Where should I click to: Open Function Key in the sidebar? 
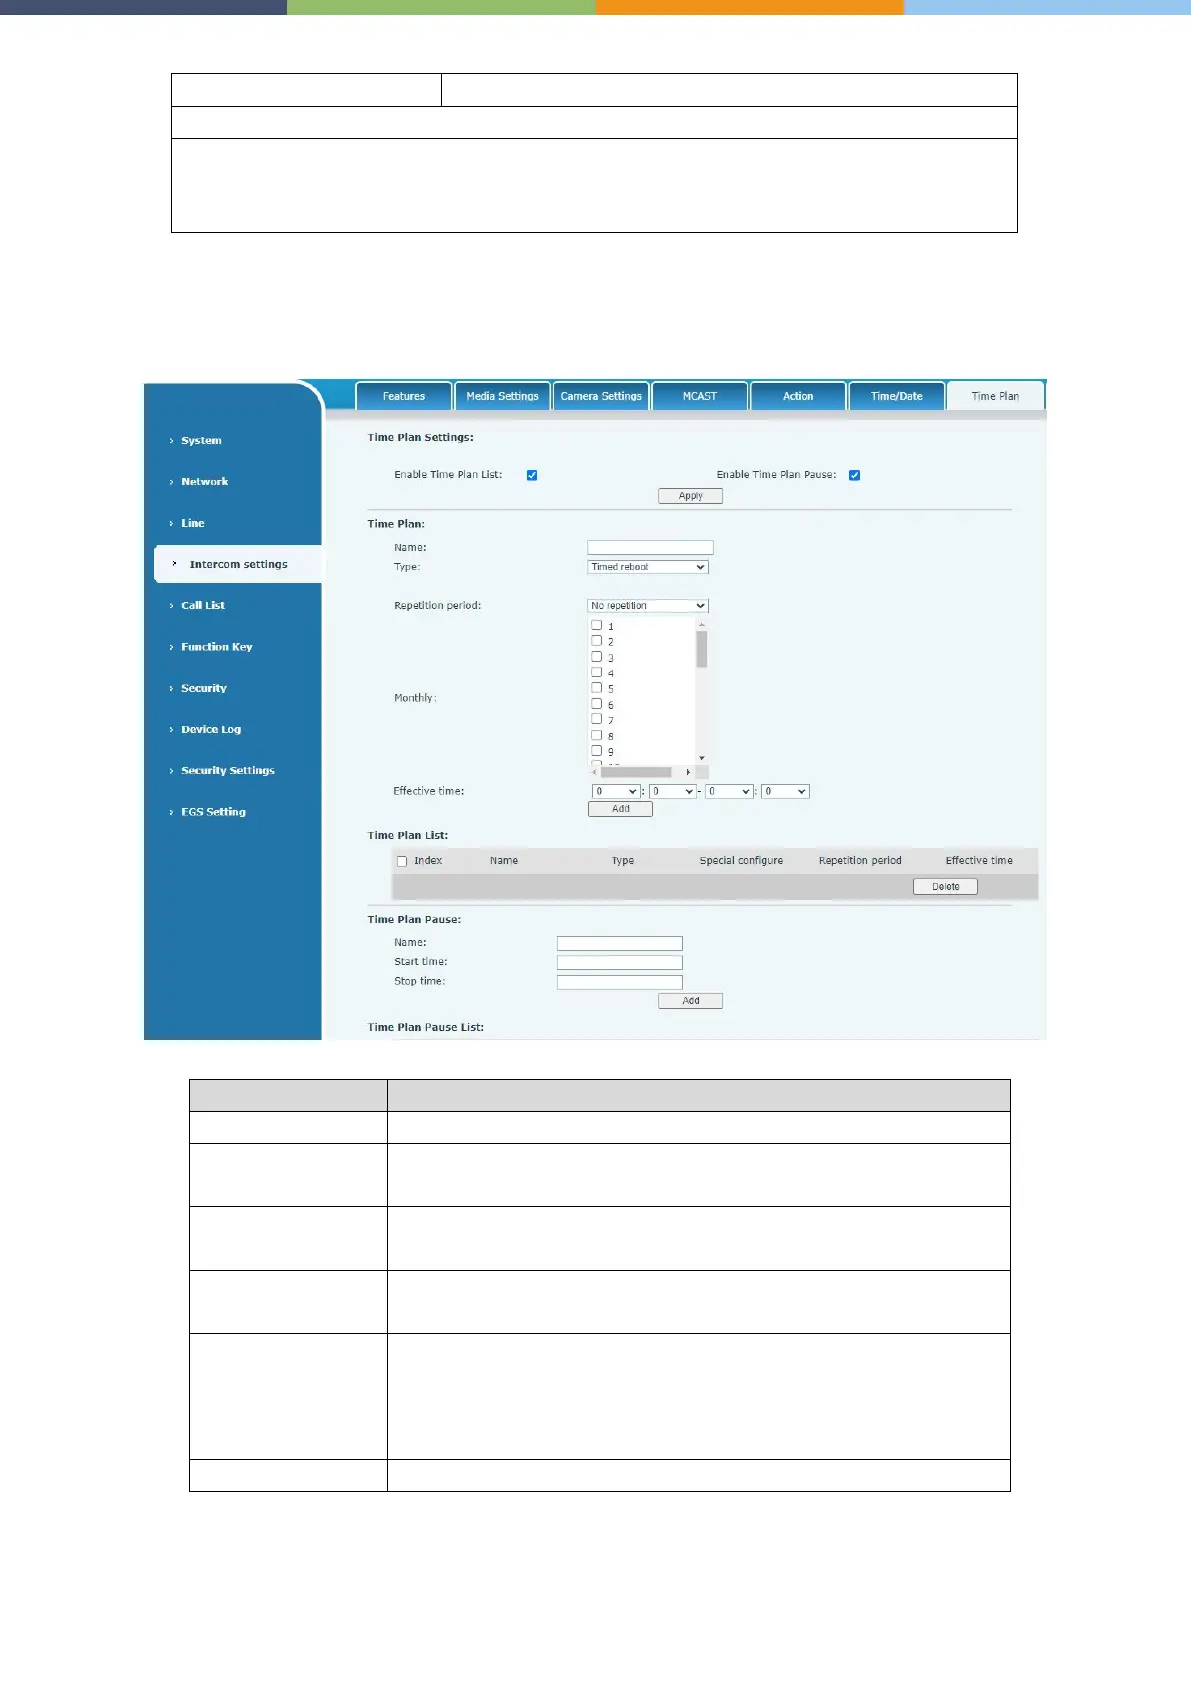tap(216, 647)
